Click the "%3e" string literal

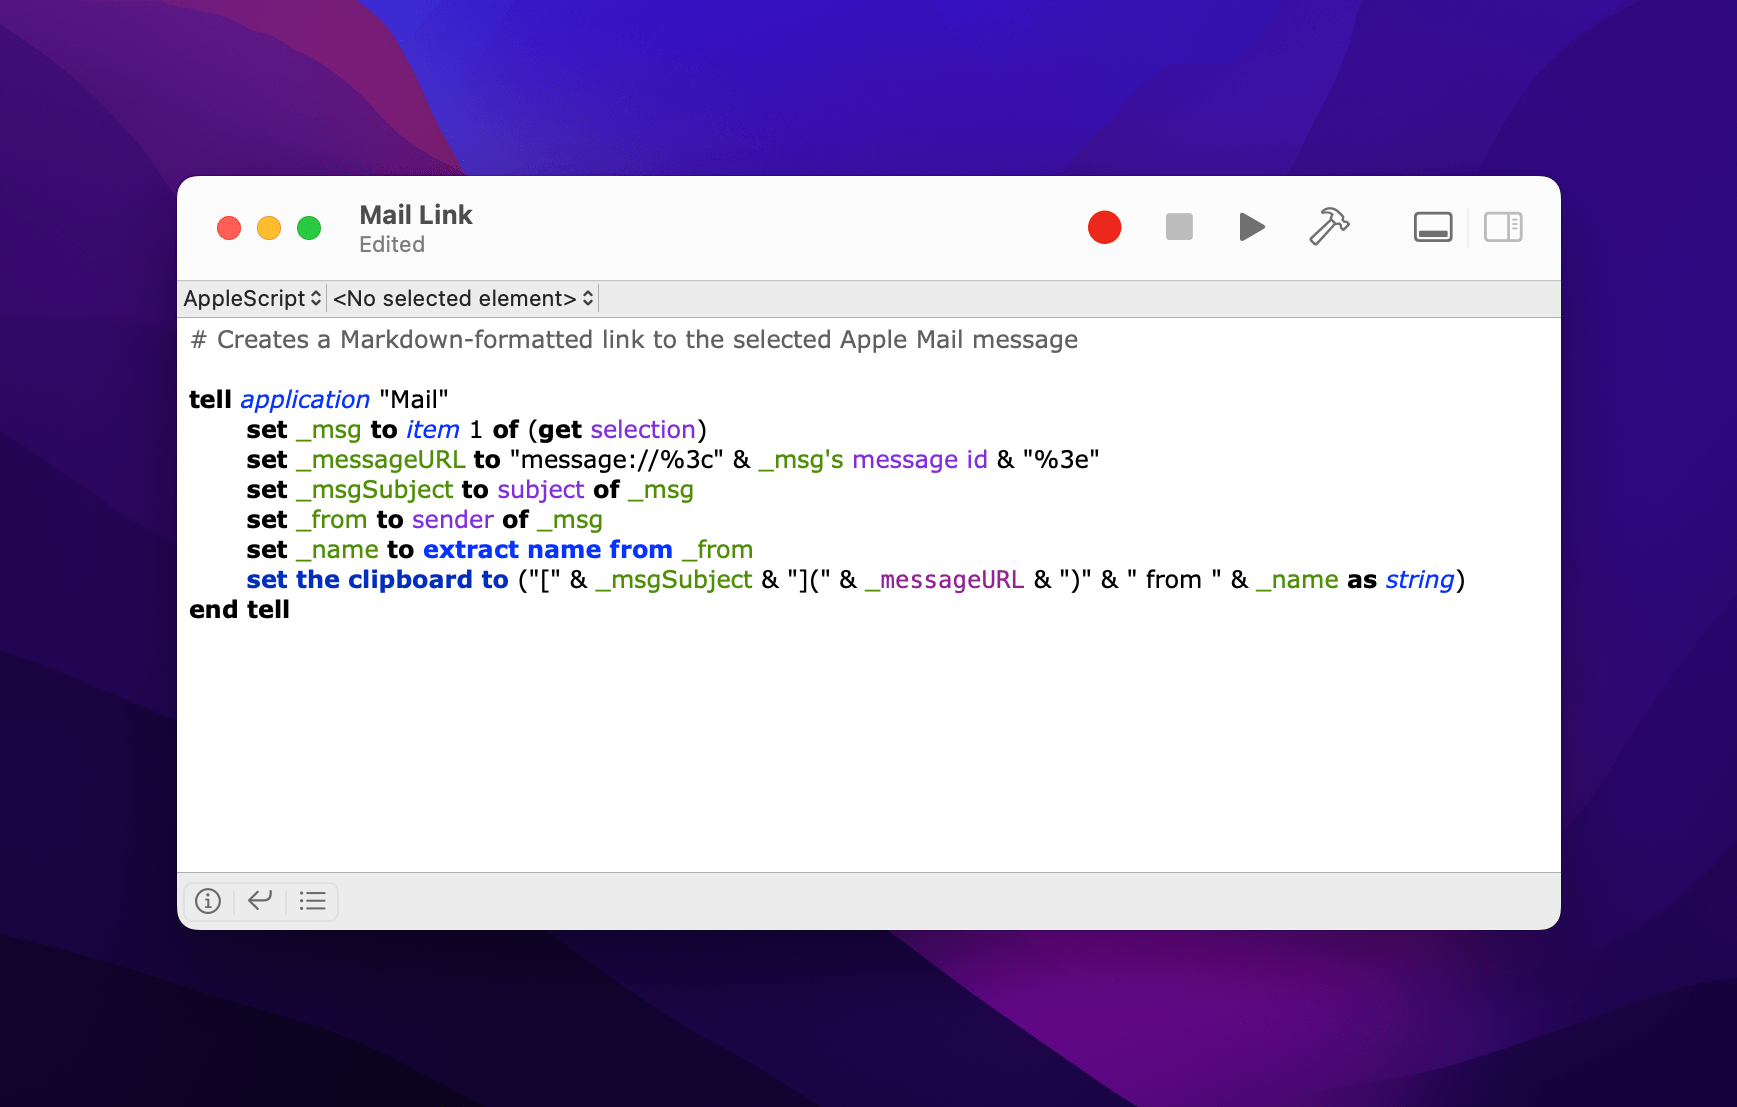[x=1061, y=460]
